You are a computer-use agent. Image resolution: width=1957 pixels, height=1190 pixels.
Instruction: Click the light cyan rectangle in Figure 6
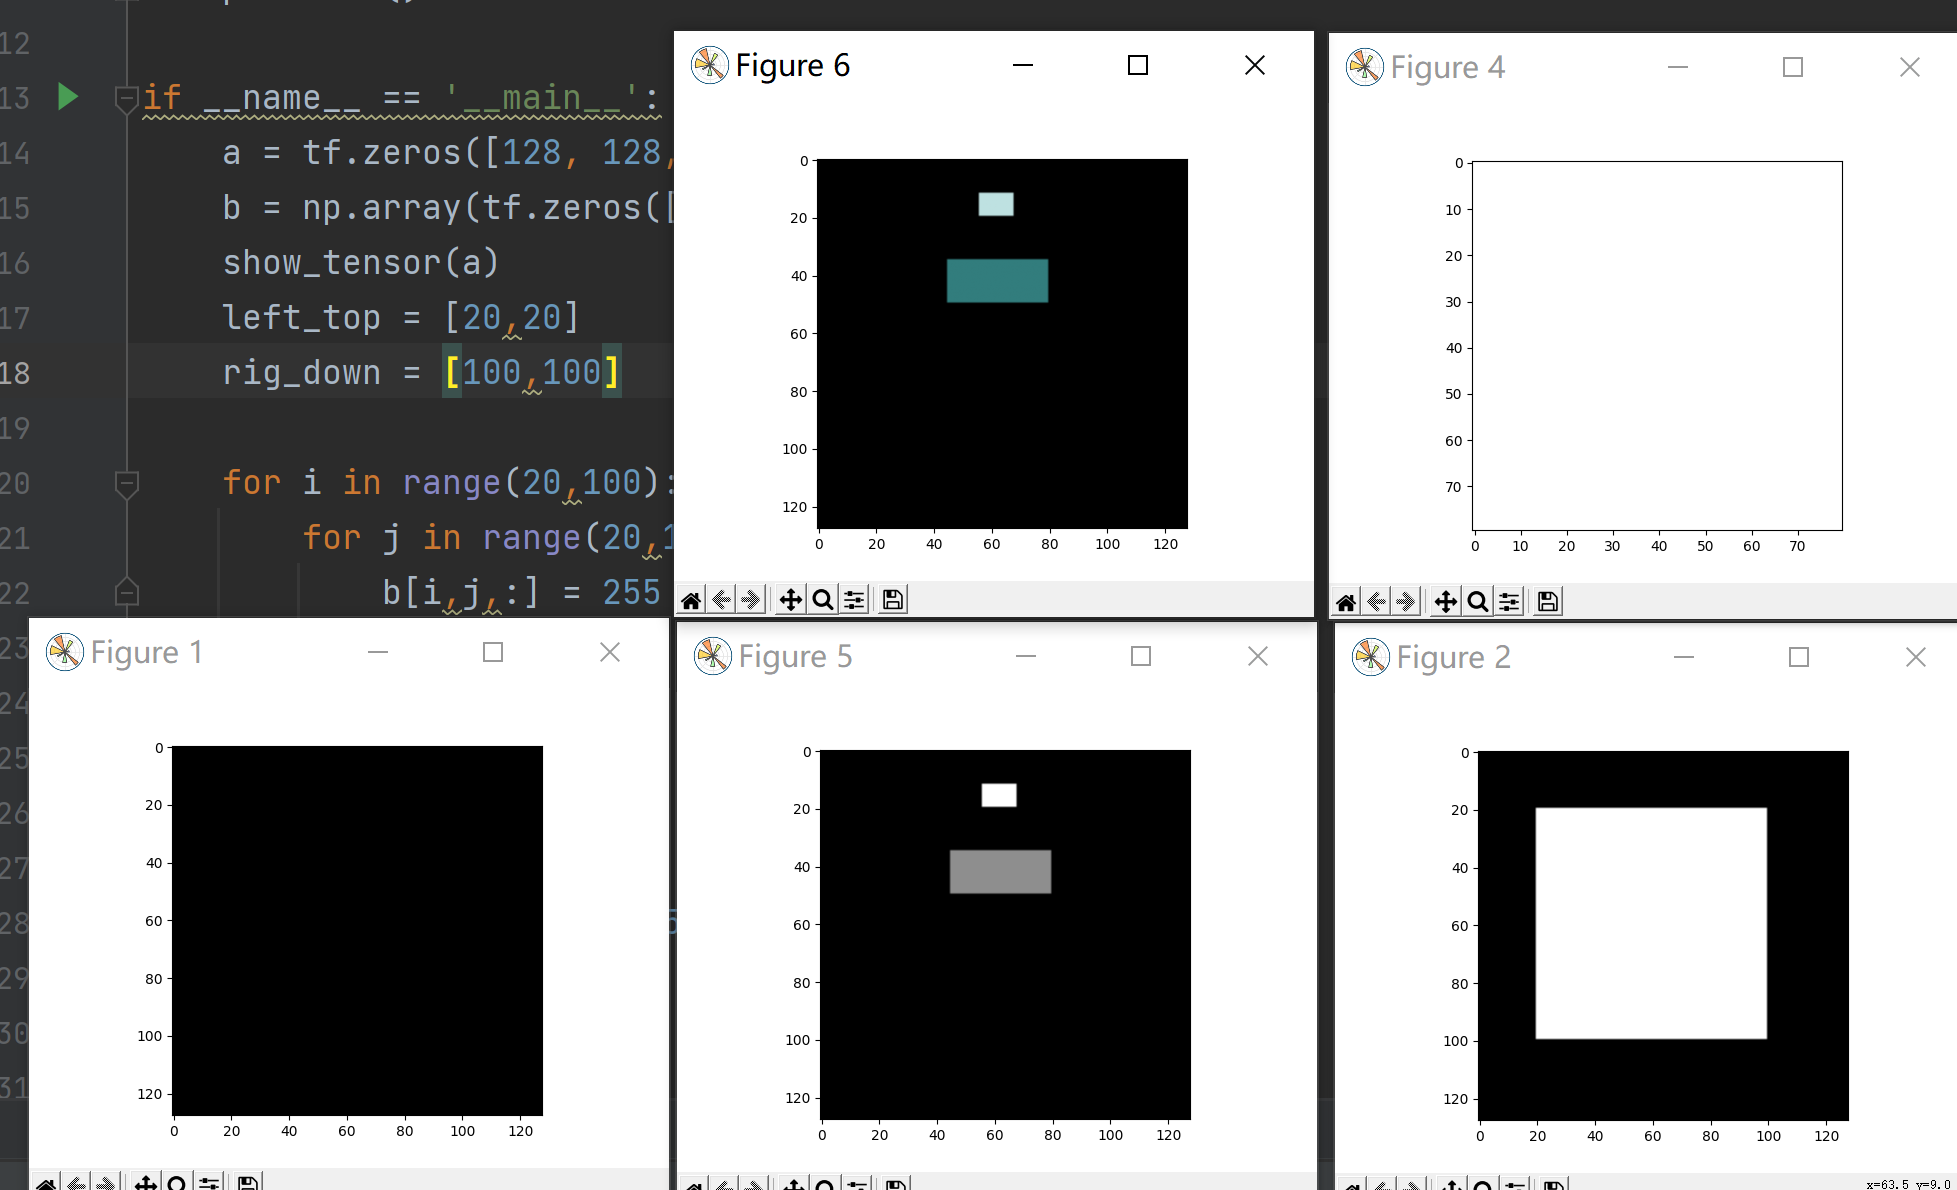996,204
